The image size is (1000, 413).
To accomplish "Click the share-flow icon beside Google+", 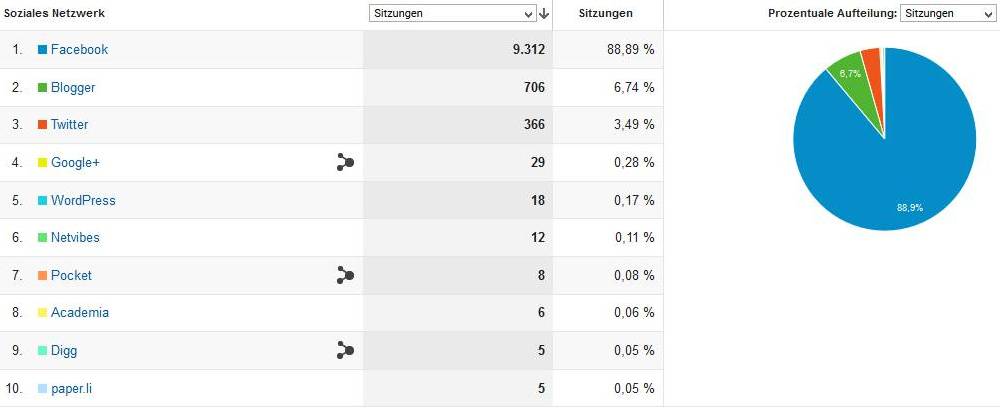I will click(346, 162).
